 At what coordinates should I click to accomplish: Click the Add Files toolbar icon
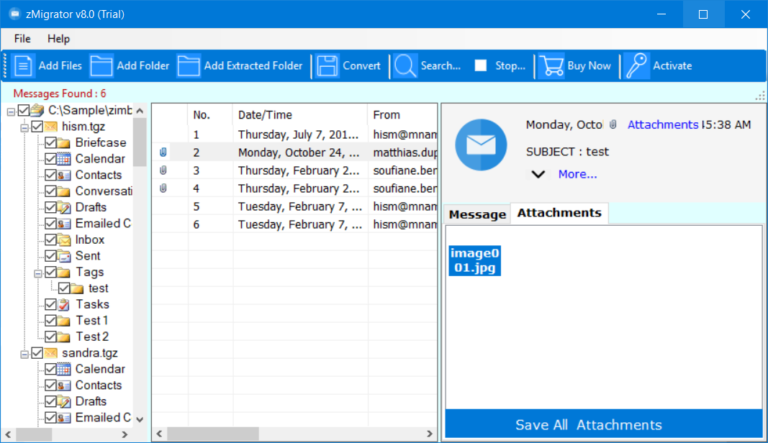tap(23, 66)
